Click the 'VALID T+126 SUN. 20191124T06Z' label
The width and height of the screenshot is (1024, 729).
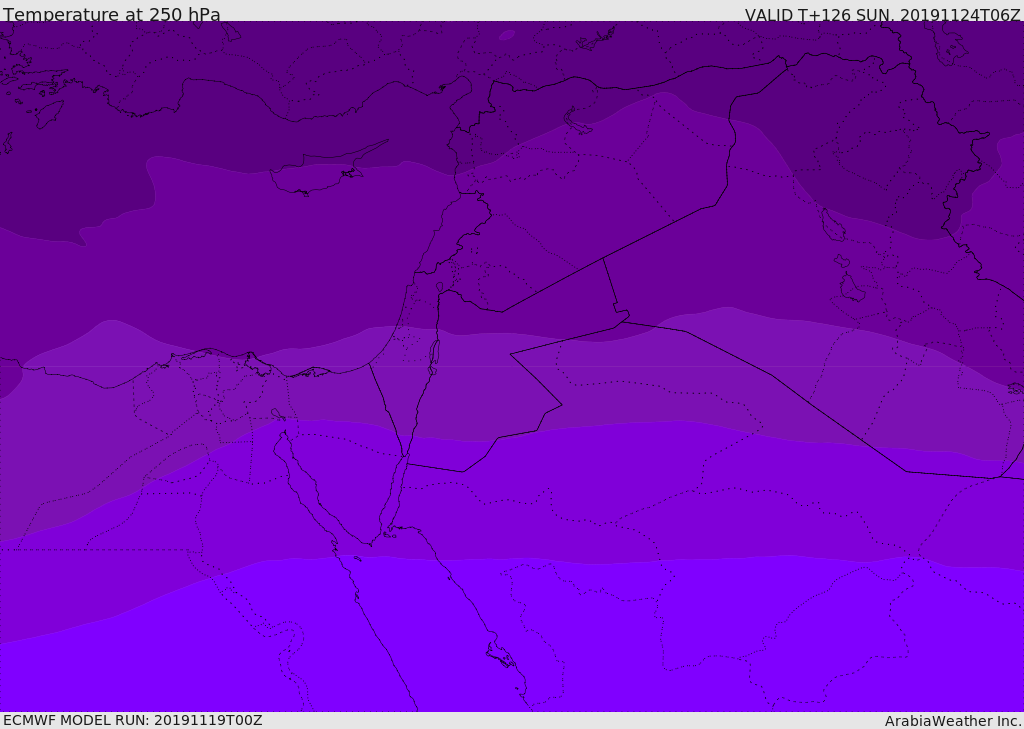(882, 15)
